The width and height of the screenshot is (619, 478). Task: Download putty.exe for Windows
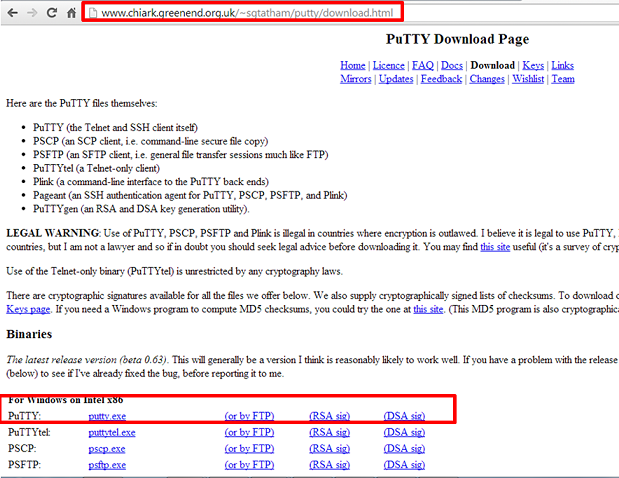click(107, 416)
